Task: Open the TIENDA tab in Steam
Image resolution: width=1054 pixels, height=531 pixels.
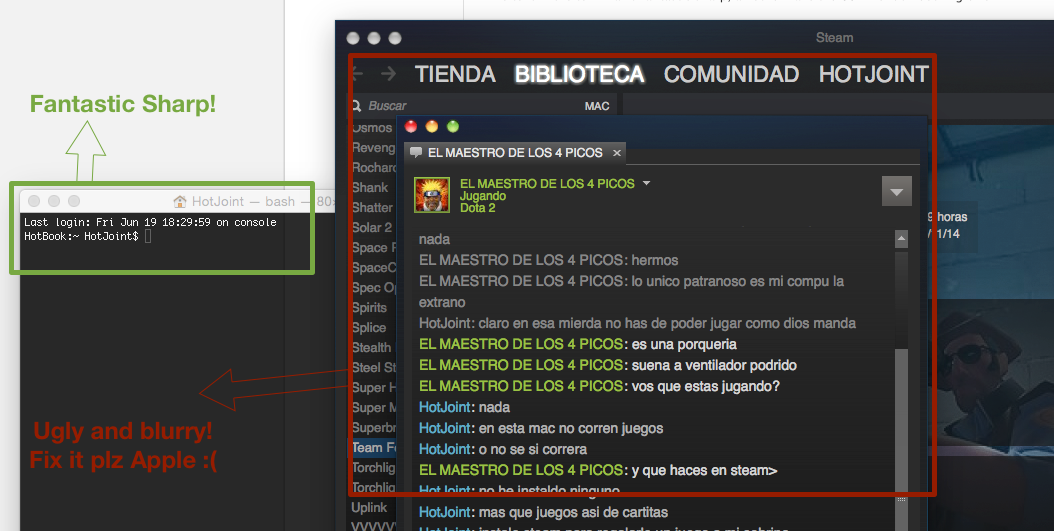Action: 455,74
